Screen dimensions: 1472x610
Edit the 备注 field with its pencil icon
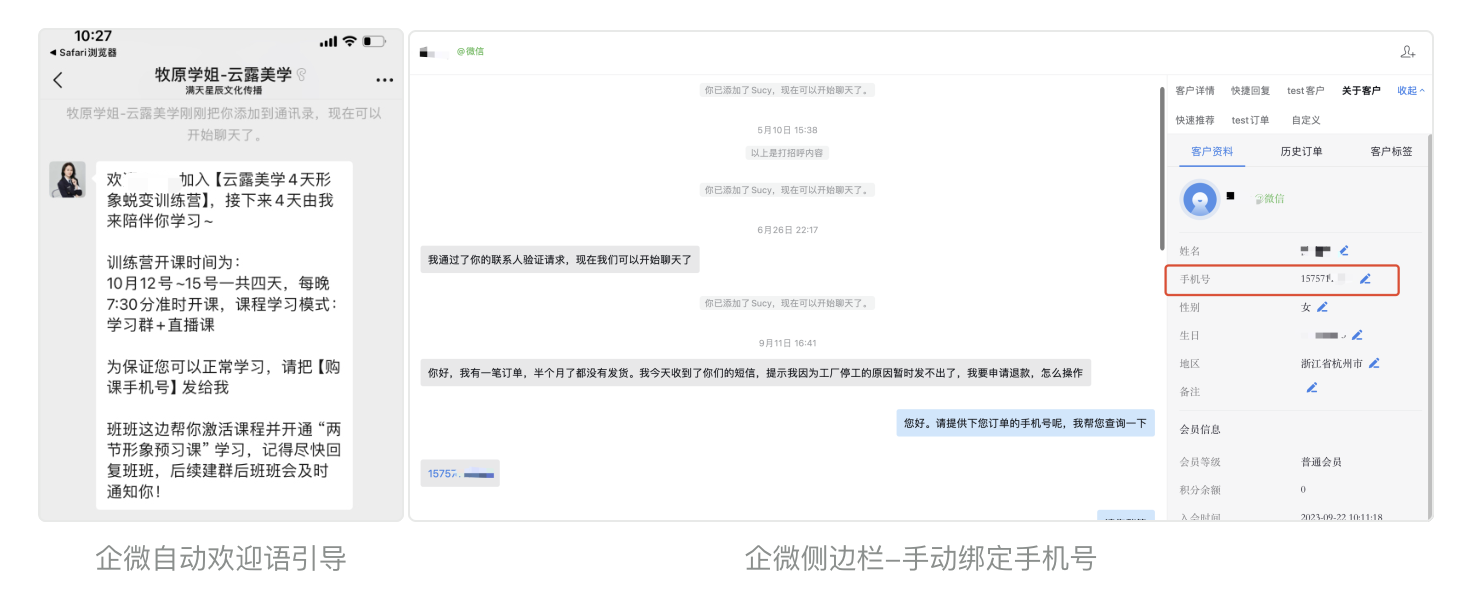tap(1312, 388)
